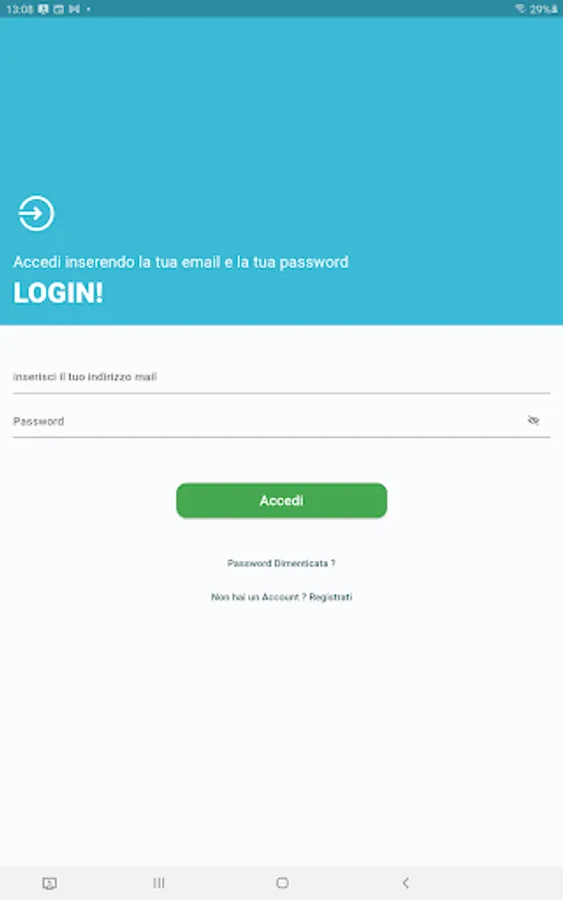Tap the screen icon left of recents
This screenshot has height=900, width=563.
pos(49,883)
